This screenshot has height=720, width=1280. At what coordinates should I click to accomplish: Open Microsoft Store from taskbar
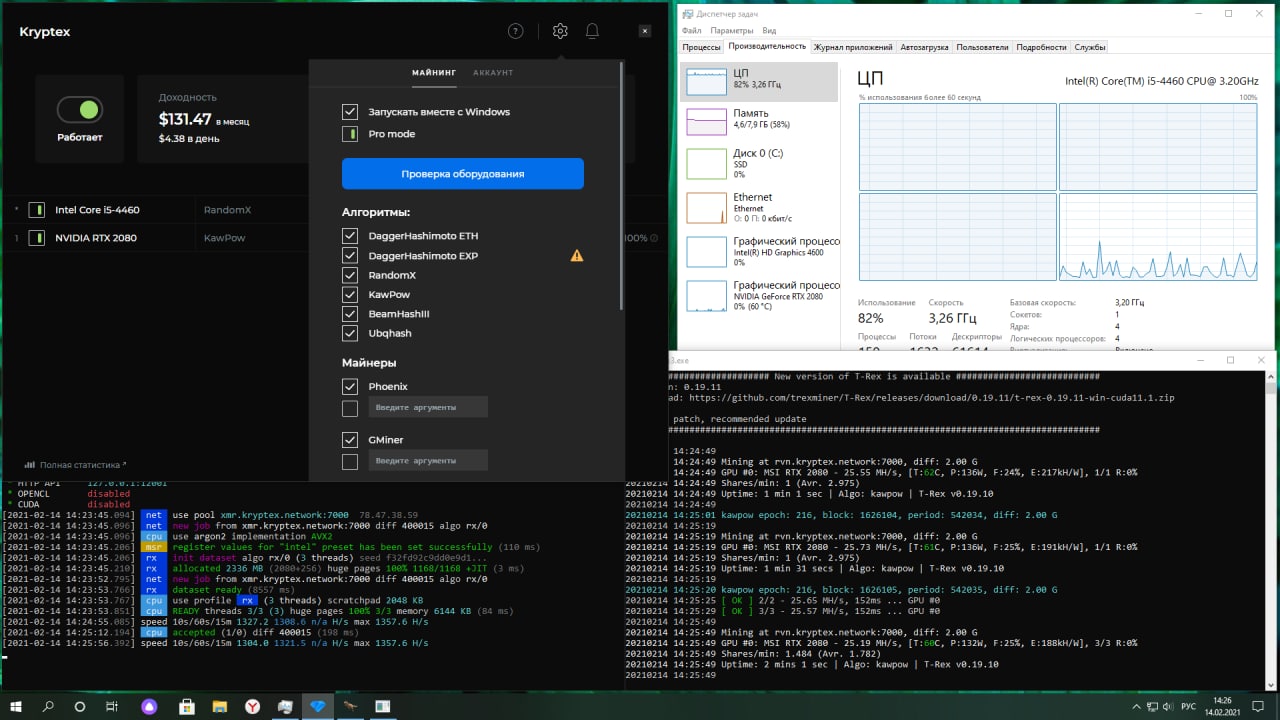tap(186, 706)
